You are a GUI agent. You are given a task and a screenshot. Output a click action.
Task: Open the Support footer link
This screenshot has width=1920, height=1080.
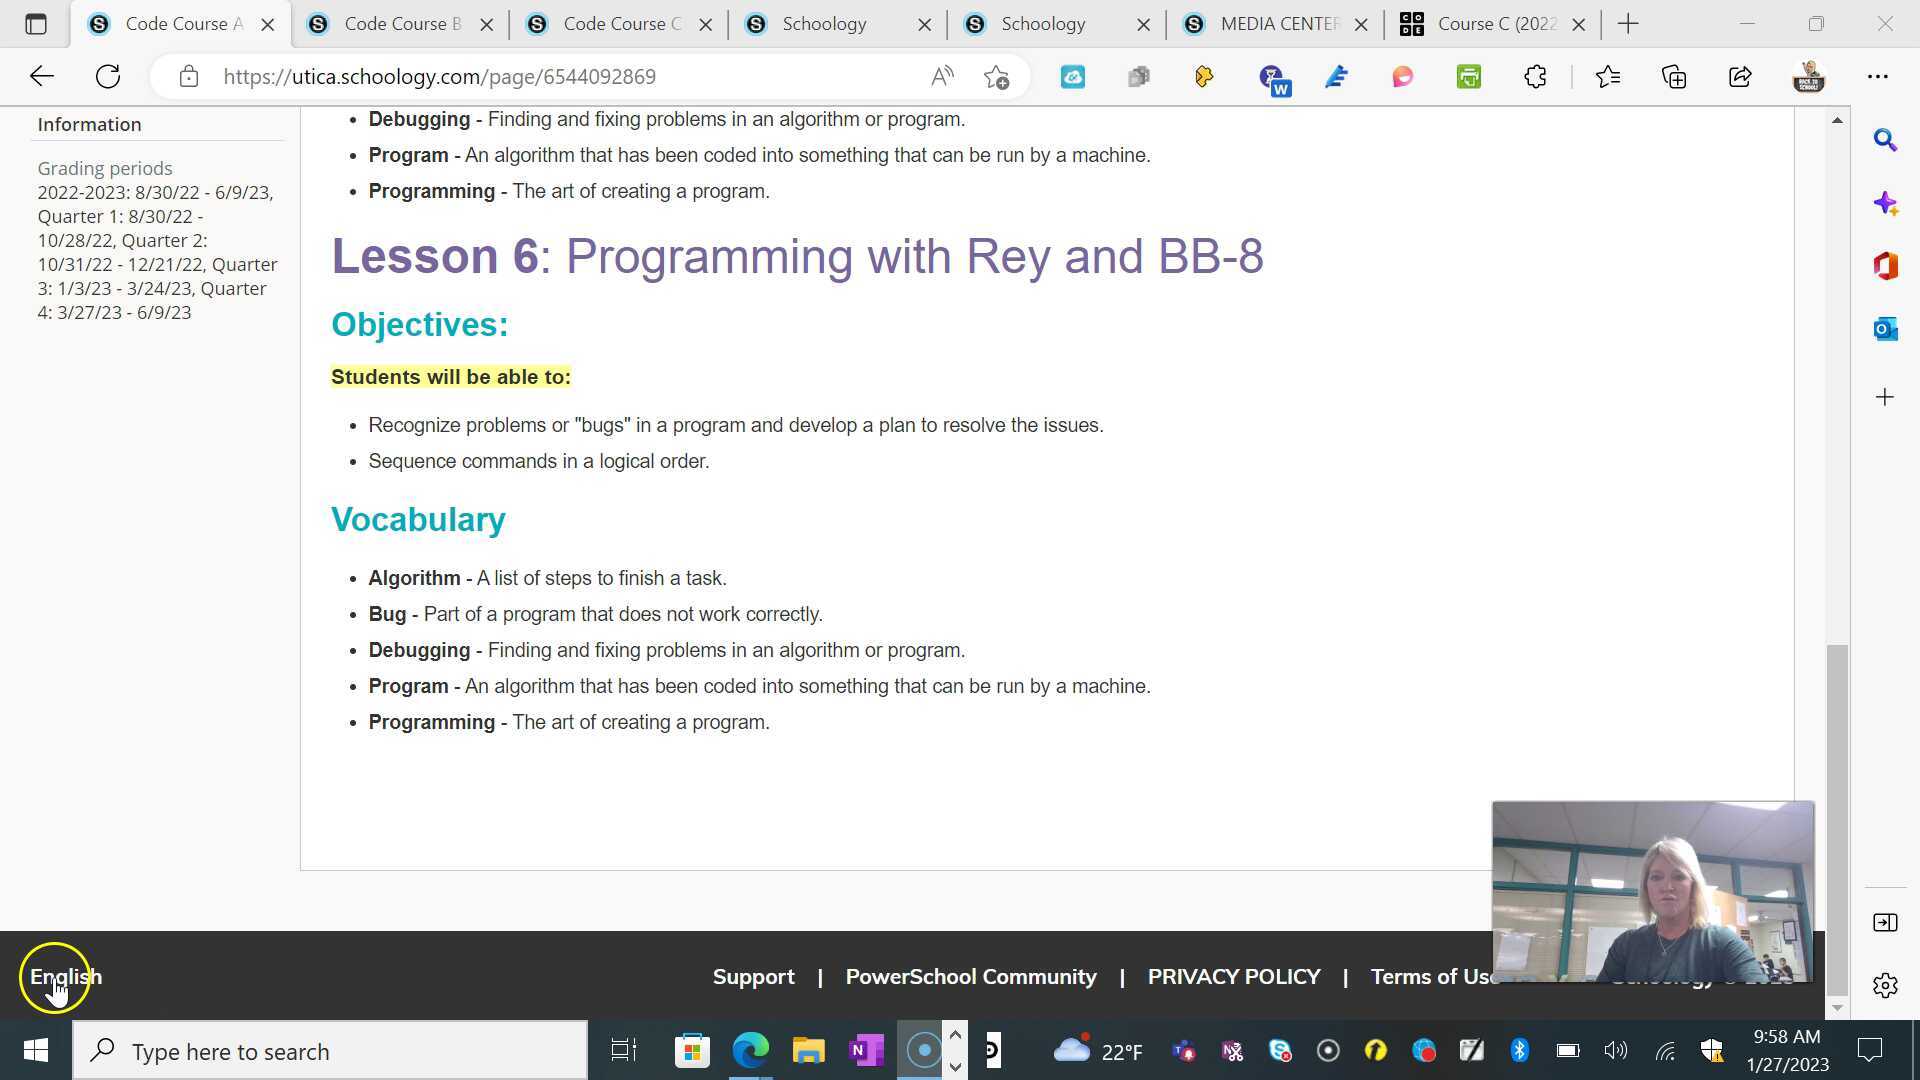[753, 977]
